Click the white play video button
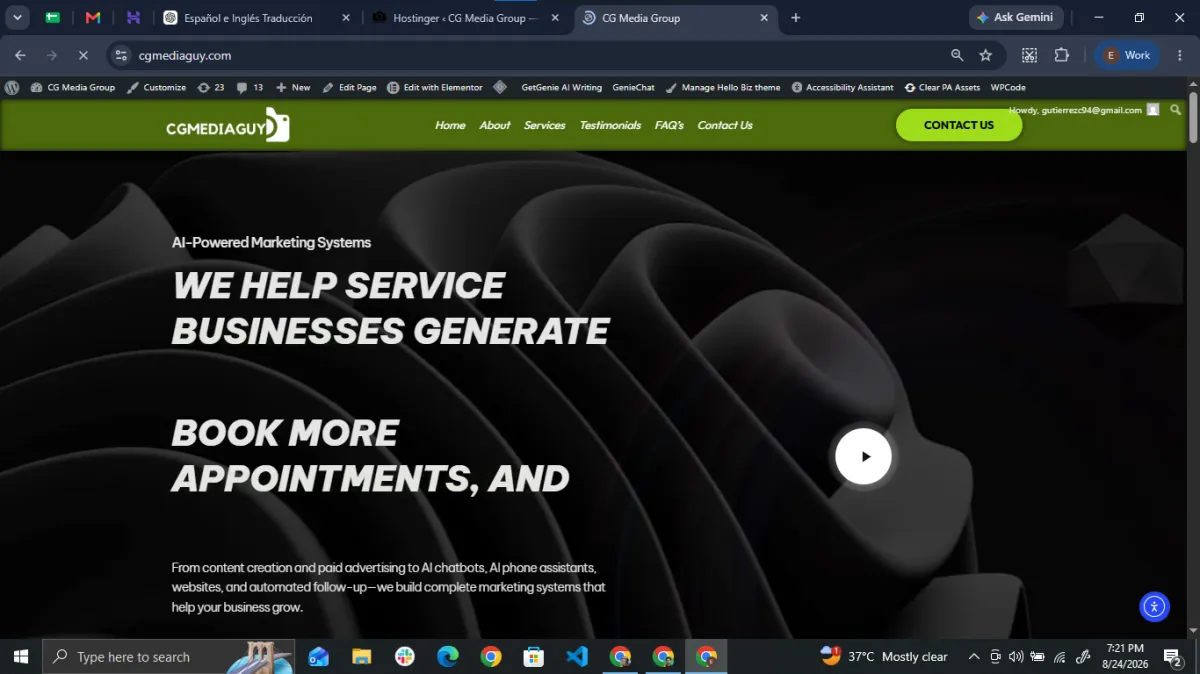The image size is (1200, 674). coord(863,456)
